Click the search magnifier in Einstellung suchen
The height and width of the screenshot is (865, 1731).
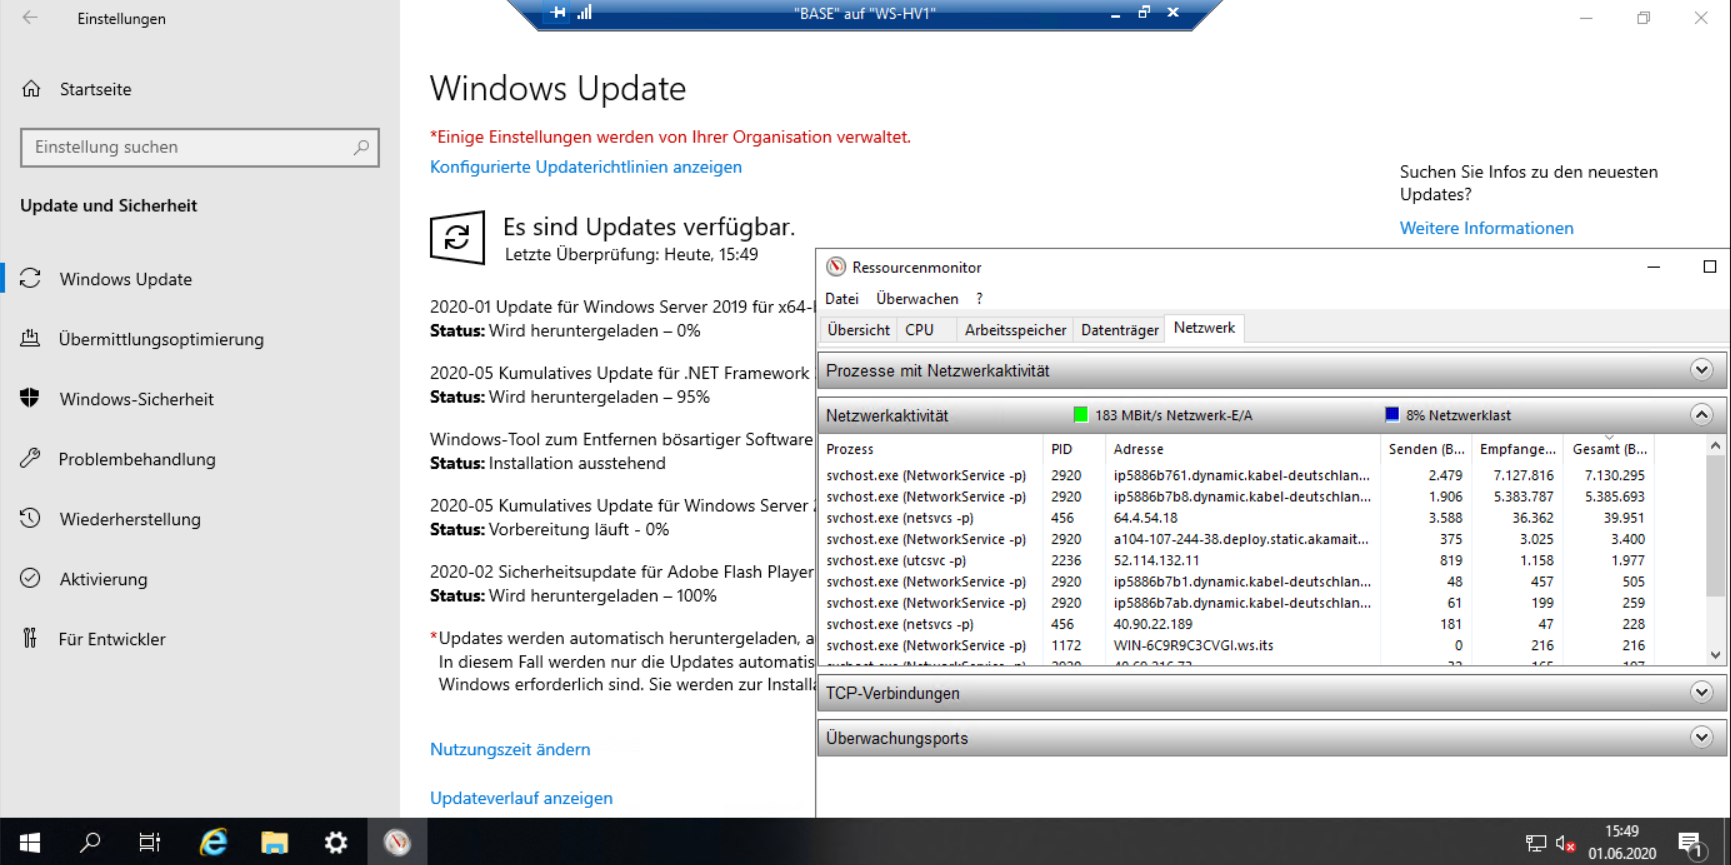(361, 147)
